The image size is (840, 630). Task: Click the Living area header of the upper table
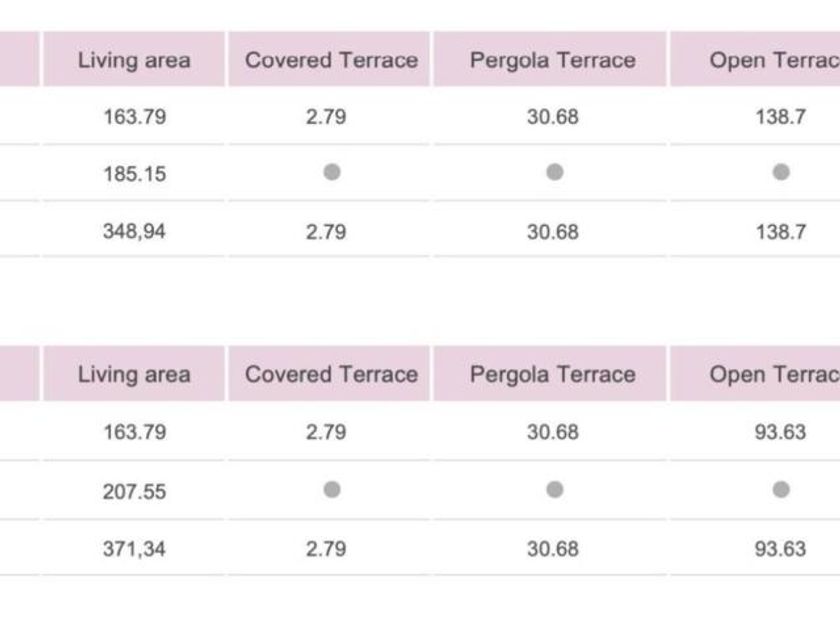tap(134, 60)
